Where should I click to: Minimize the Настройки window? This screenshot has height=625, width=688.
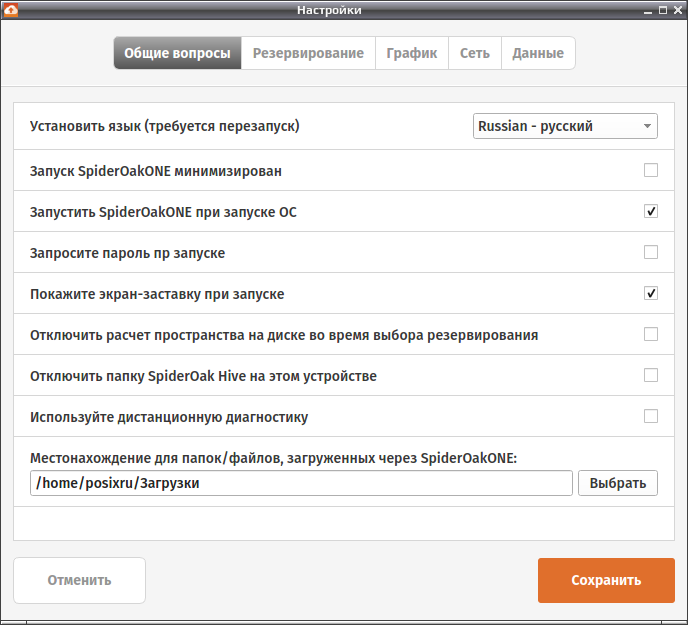coord(648,11)
